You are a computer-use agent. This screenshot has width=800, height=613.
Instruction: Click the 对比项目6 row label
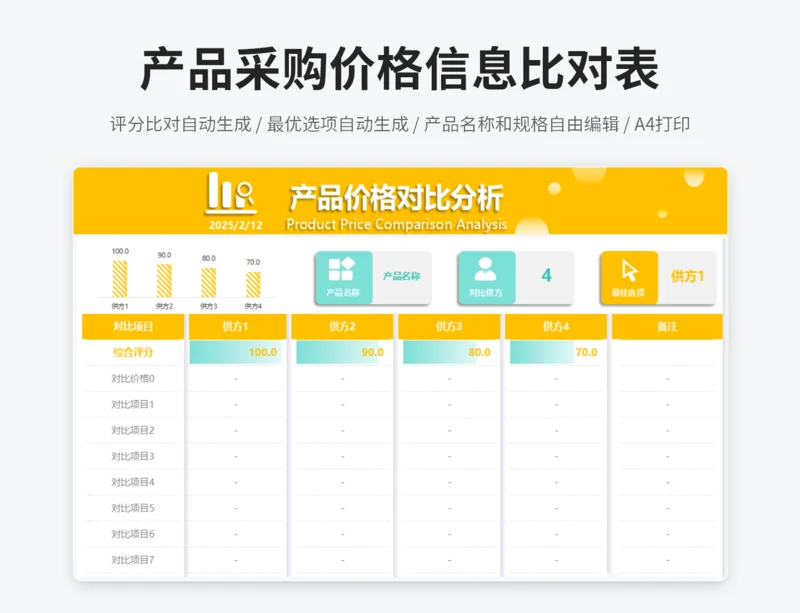coord(133,534)
